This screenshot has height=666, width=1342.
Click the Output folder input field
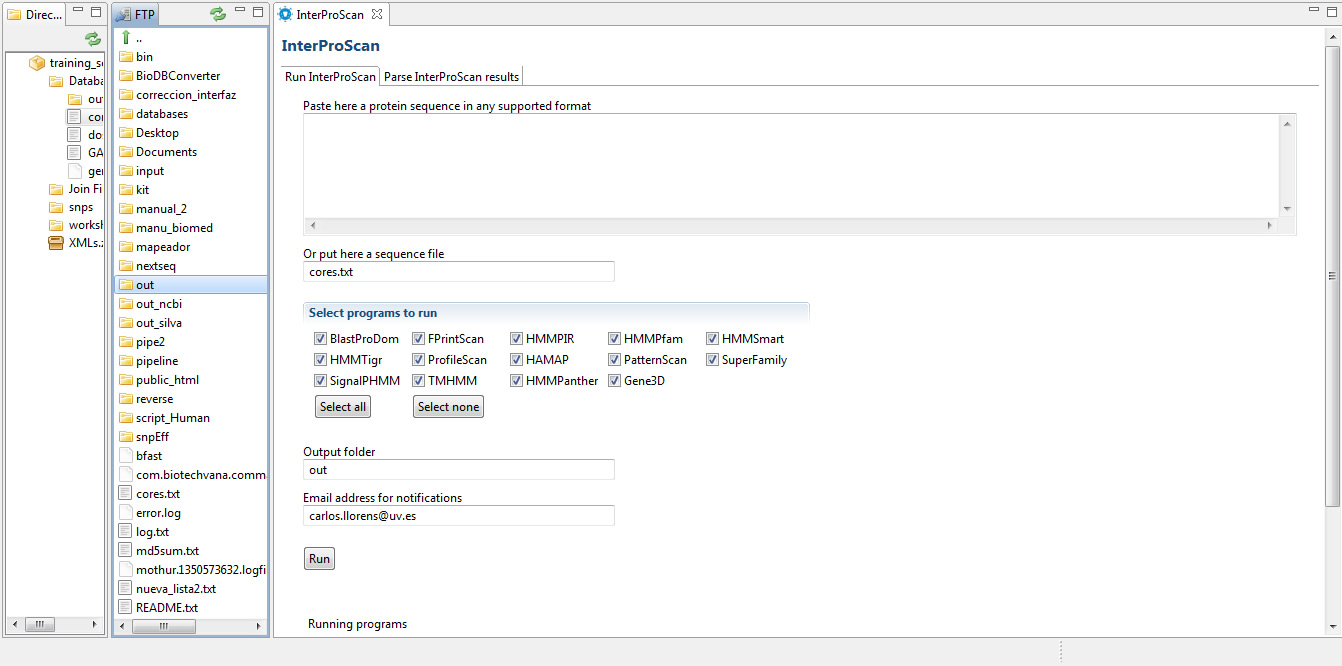(458, 470)
